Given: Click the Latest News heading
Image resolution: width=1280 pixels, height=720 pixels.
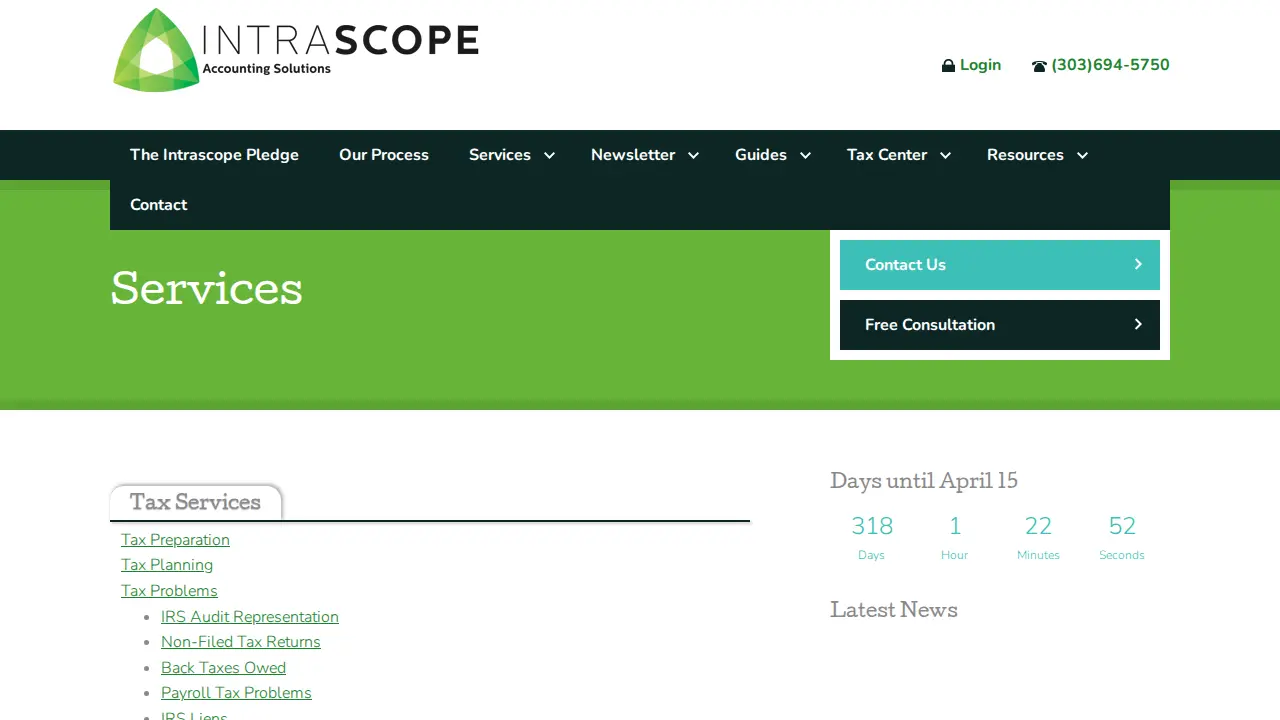Looking at the screenshot, I should (894, 610).
